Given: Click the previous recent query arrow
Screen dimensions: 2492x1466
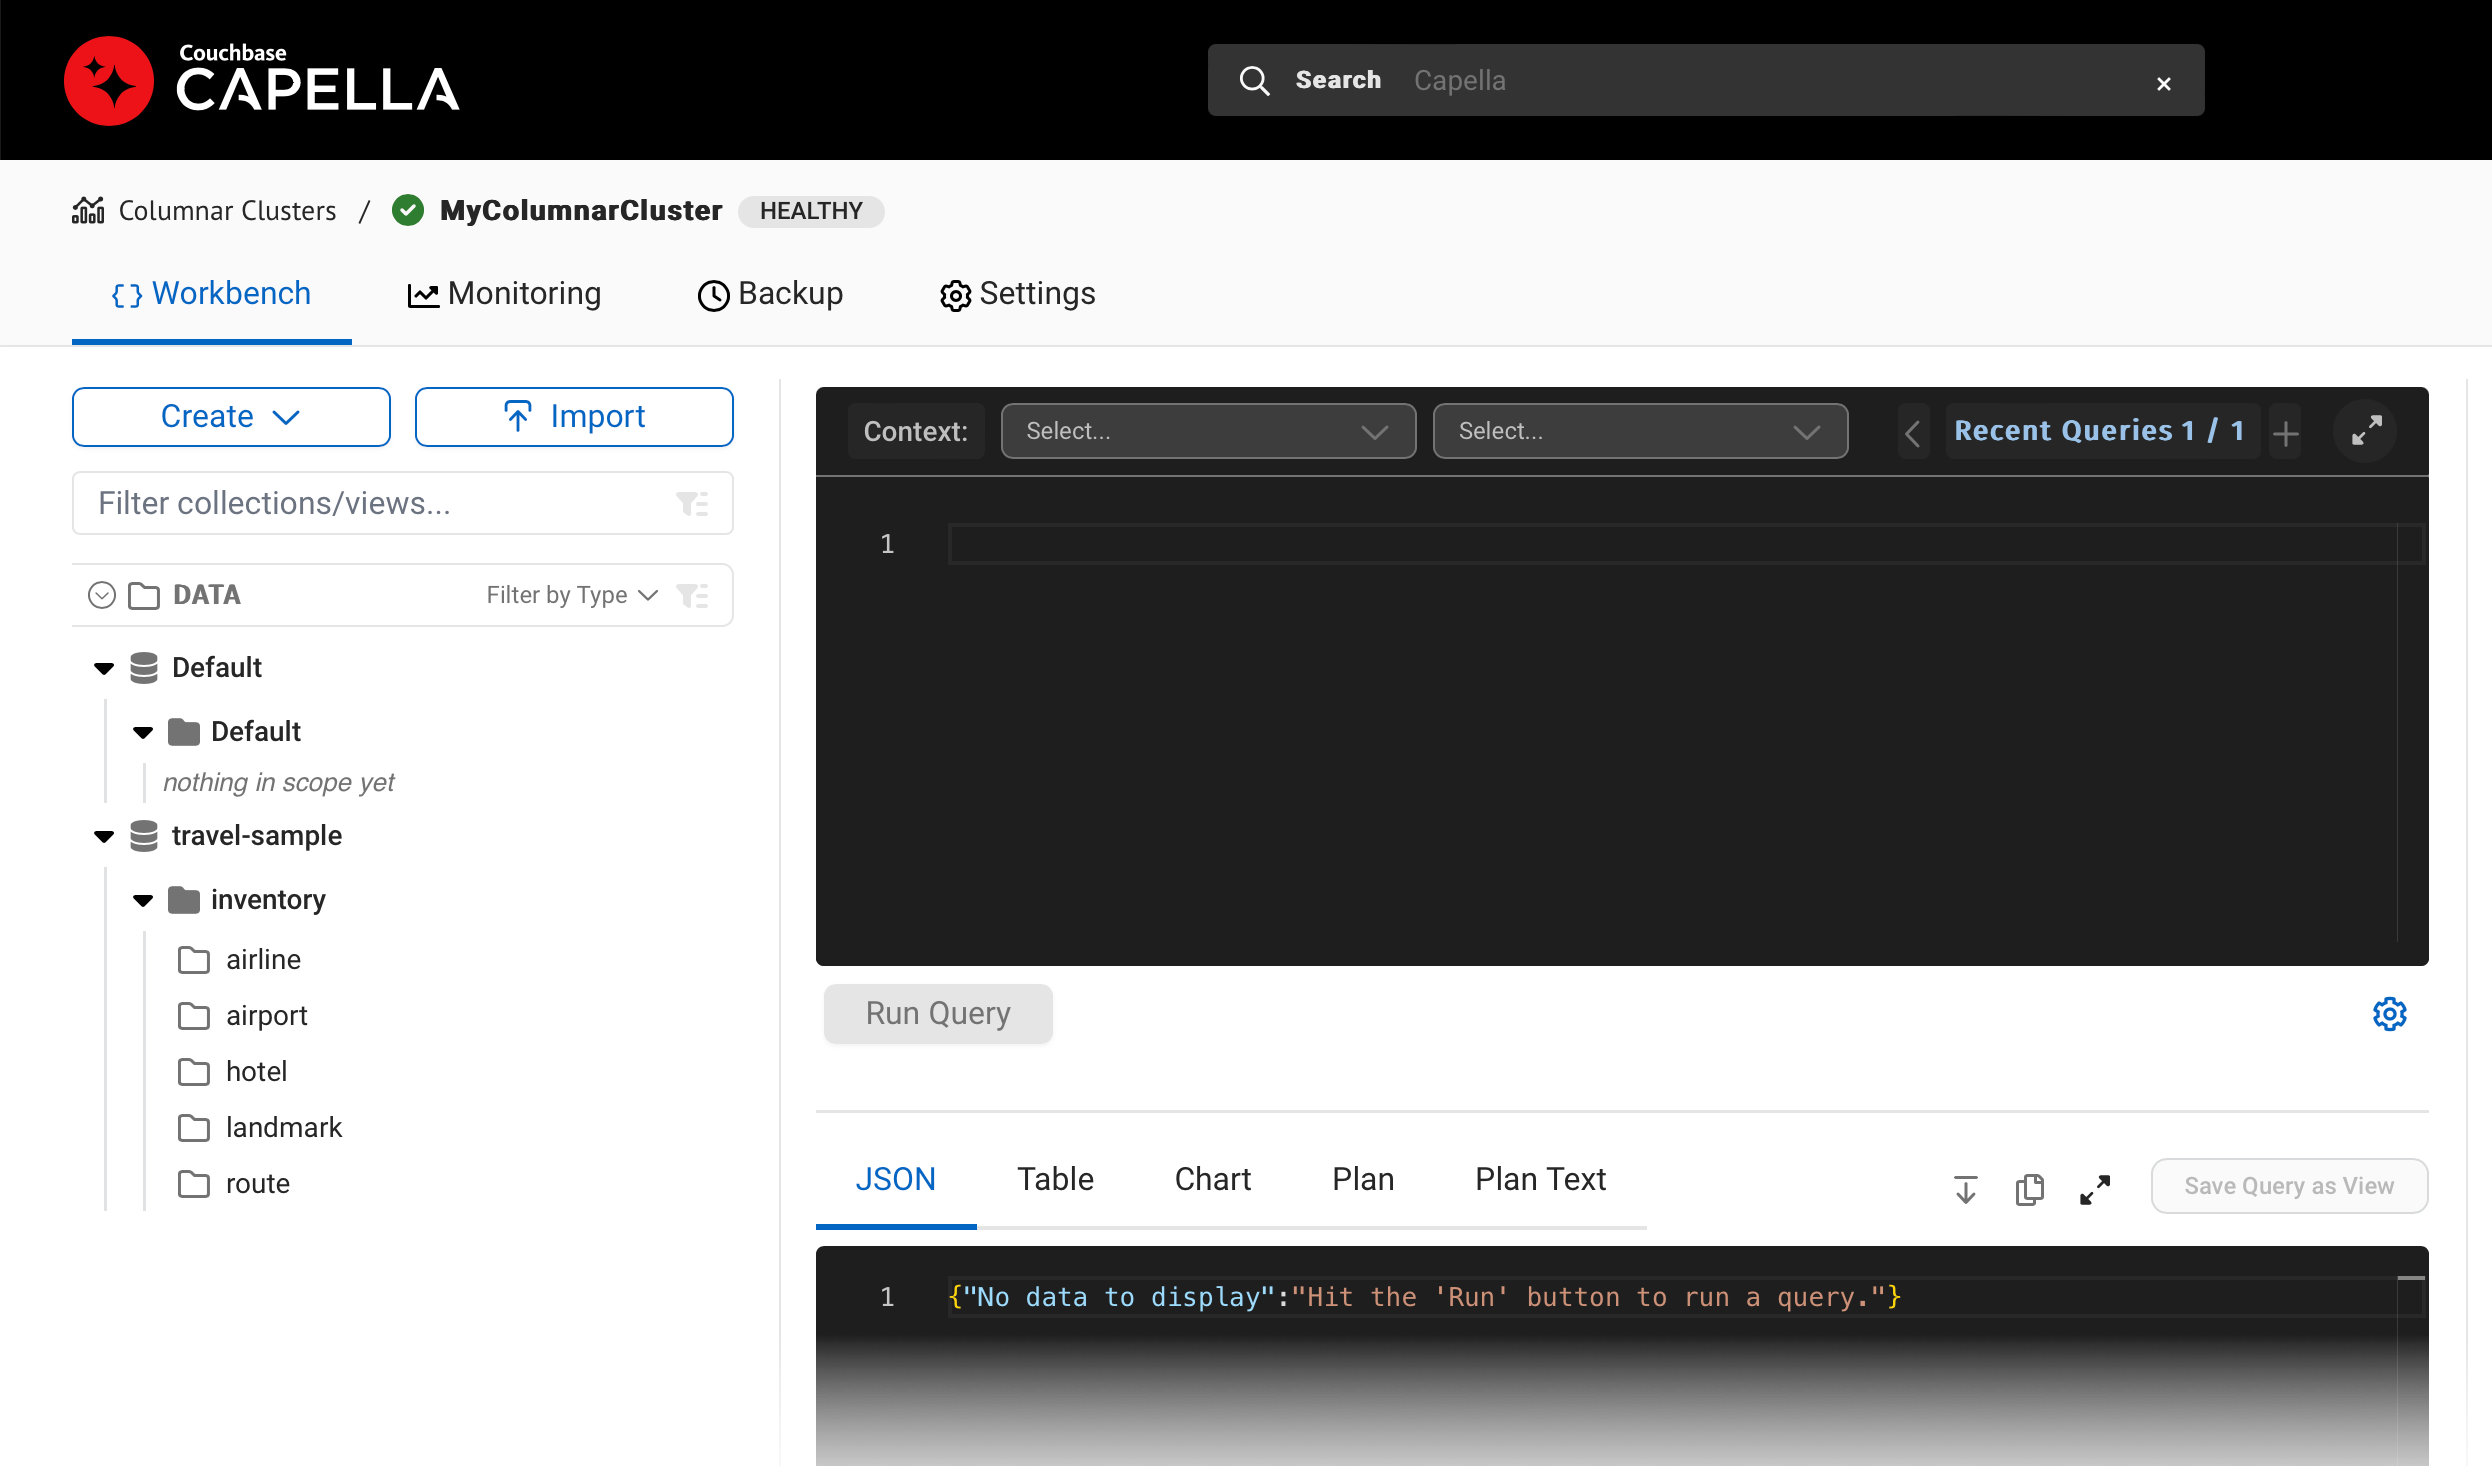Looking at the screenshot, I should coord(1914,431).
